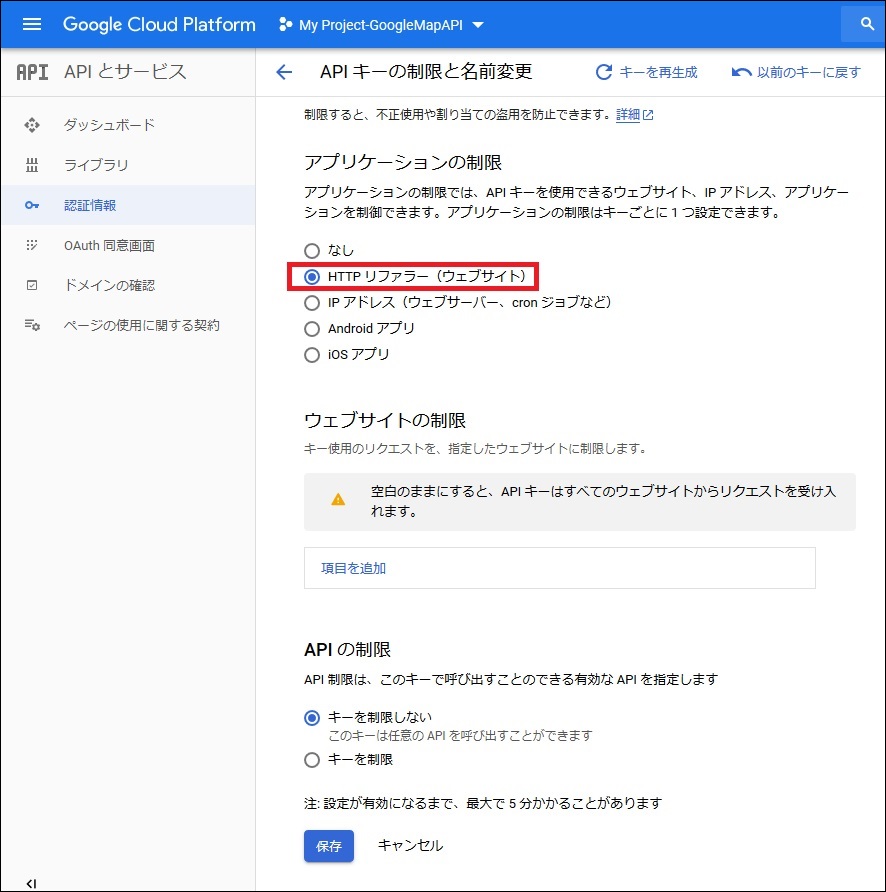Open ダッシュボード in the sidebar

click(x=128, y=125)
